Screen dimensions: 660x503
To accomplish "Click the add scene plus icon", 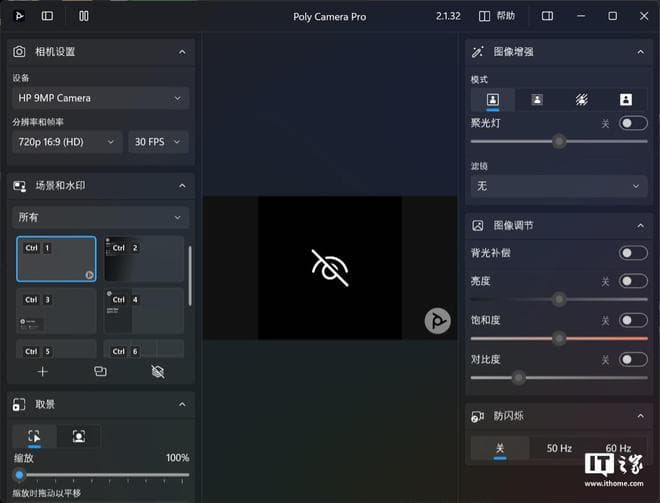I will click(x=42, y=371).
